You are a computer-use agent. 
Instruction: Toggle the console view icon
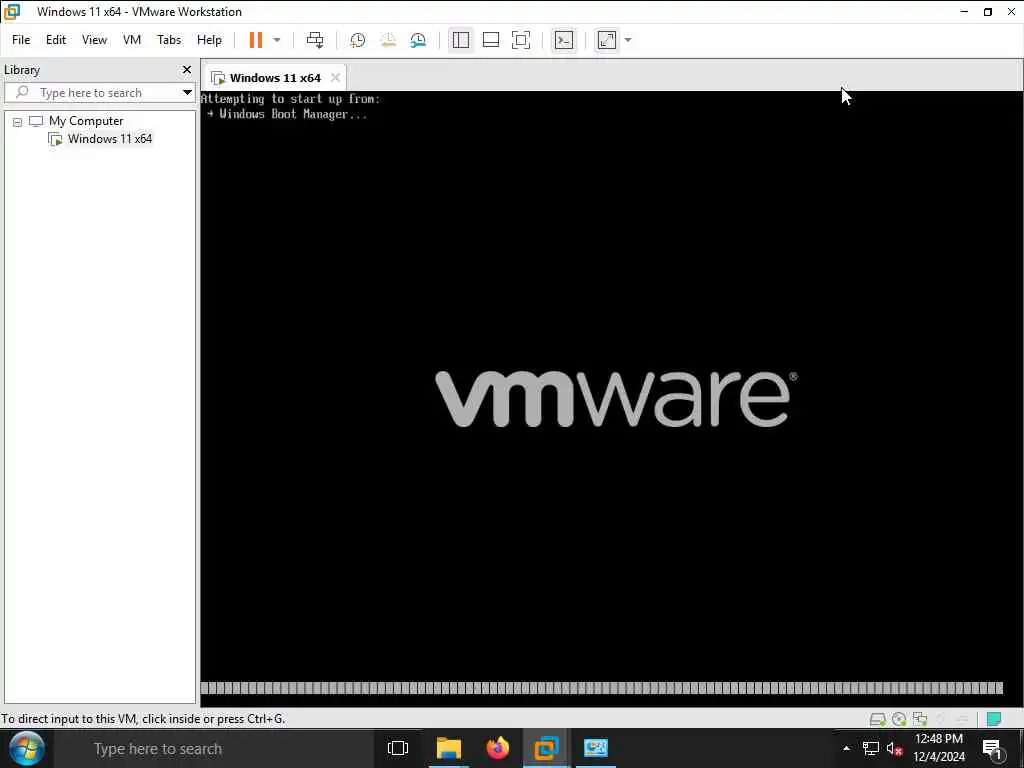[x=564, y=40]
